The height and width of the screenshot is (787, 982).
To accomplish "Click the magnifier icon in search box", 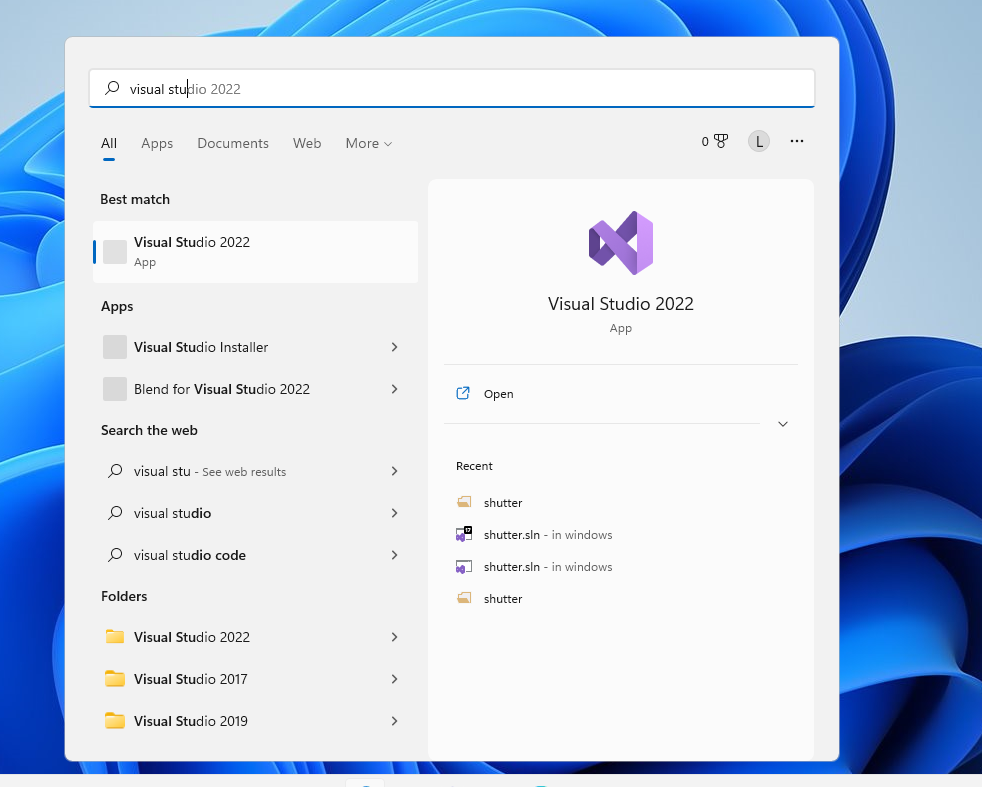I will (112, 88).
